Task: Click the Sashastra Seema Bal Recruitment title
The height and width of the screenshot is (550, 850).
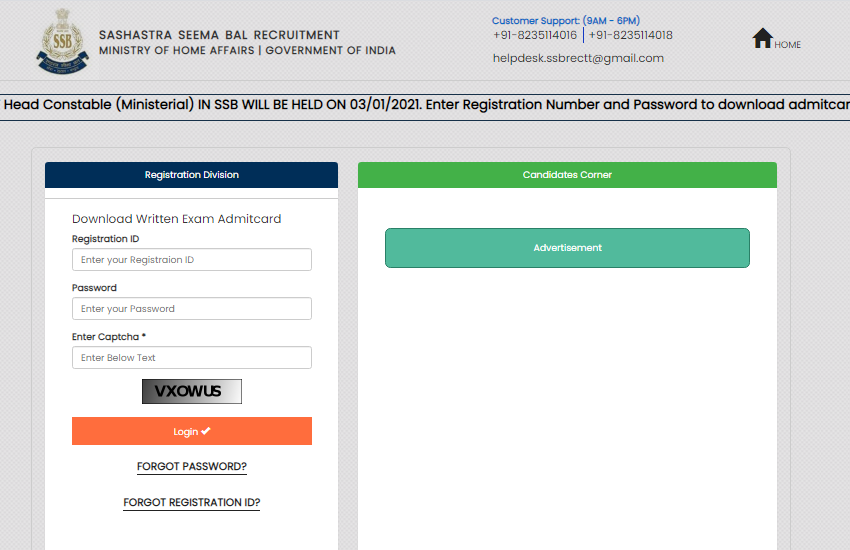Action: pyautogui.click(x=219, y=35)
